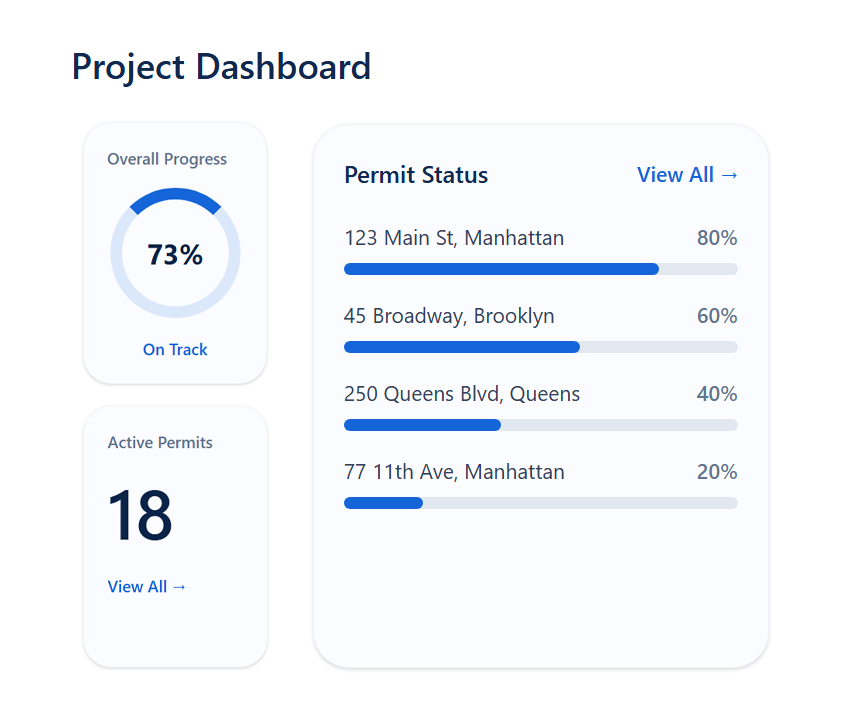Image resolution: width=844 pixels, height=727 pixels.
Task: Select the 123 Main St, Manhattan entry
Action: pos(454,238)
